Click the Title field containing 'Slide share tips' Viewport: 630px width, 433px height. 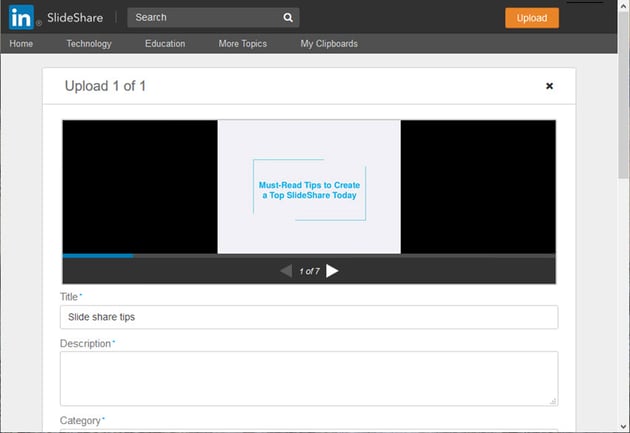tap(309, 317)
